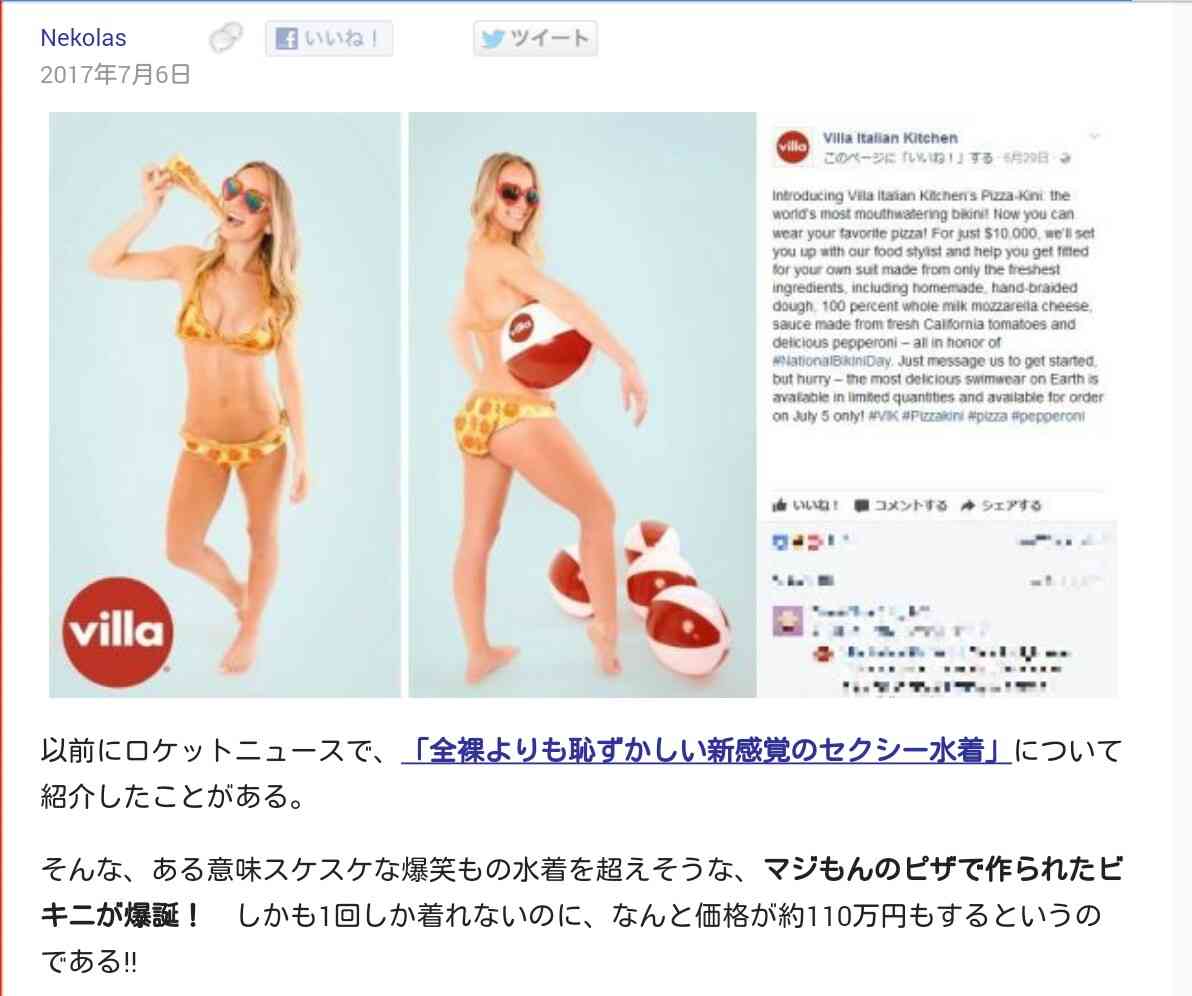Click the chain link icon beside author
Image resolution: width=1192 pixels, height=996 pixels.
(x=226, y=38)
